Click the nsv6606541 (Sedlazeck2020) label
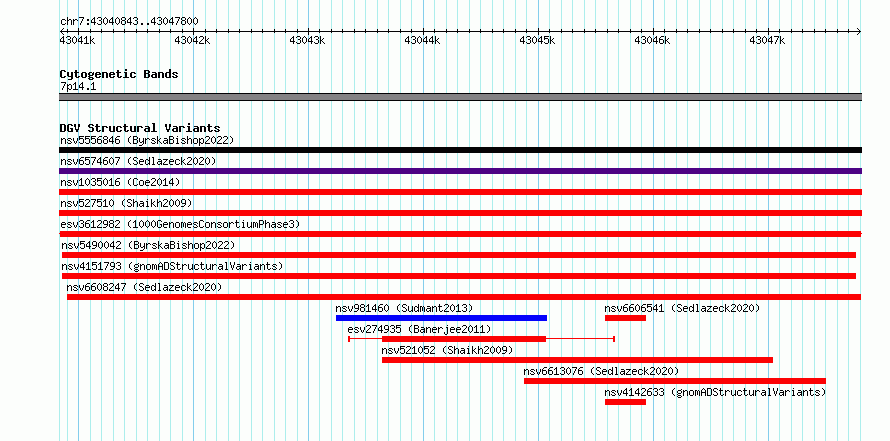Image resolution: width=890 pixels, height=441 pixels. 682,308
